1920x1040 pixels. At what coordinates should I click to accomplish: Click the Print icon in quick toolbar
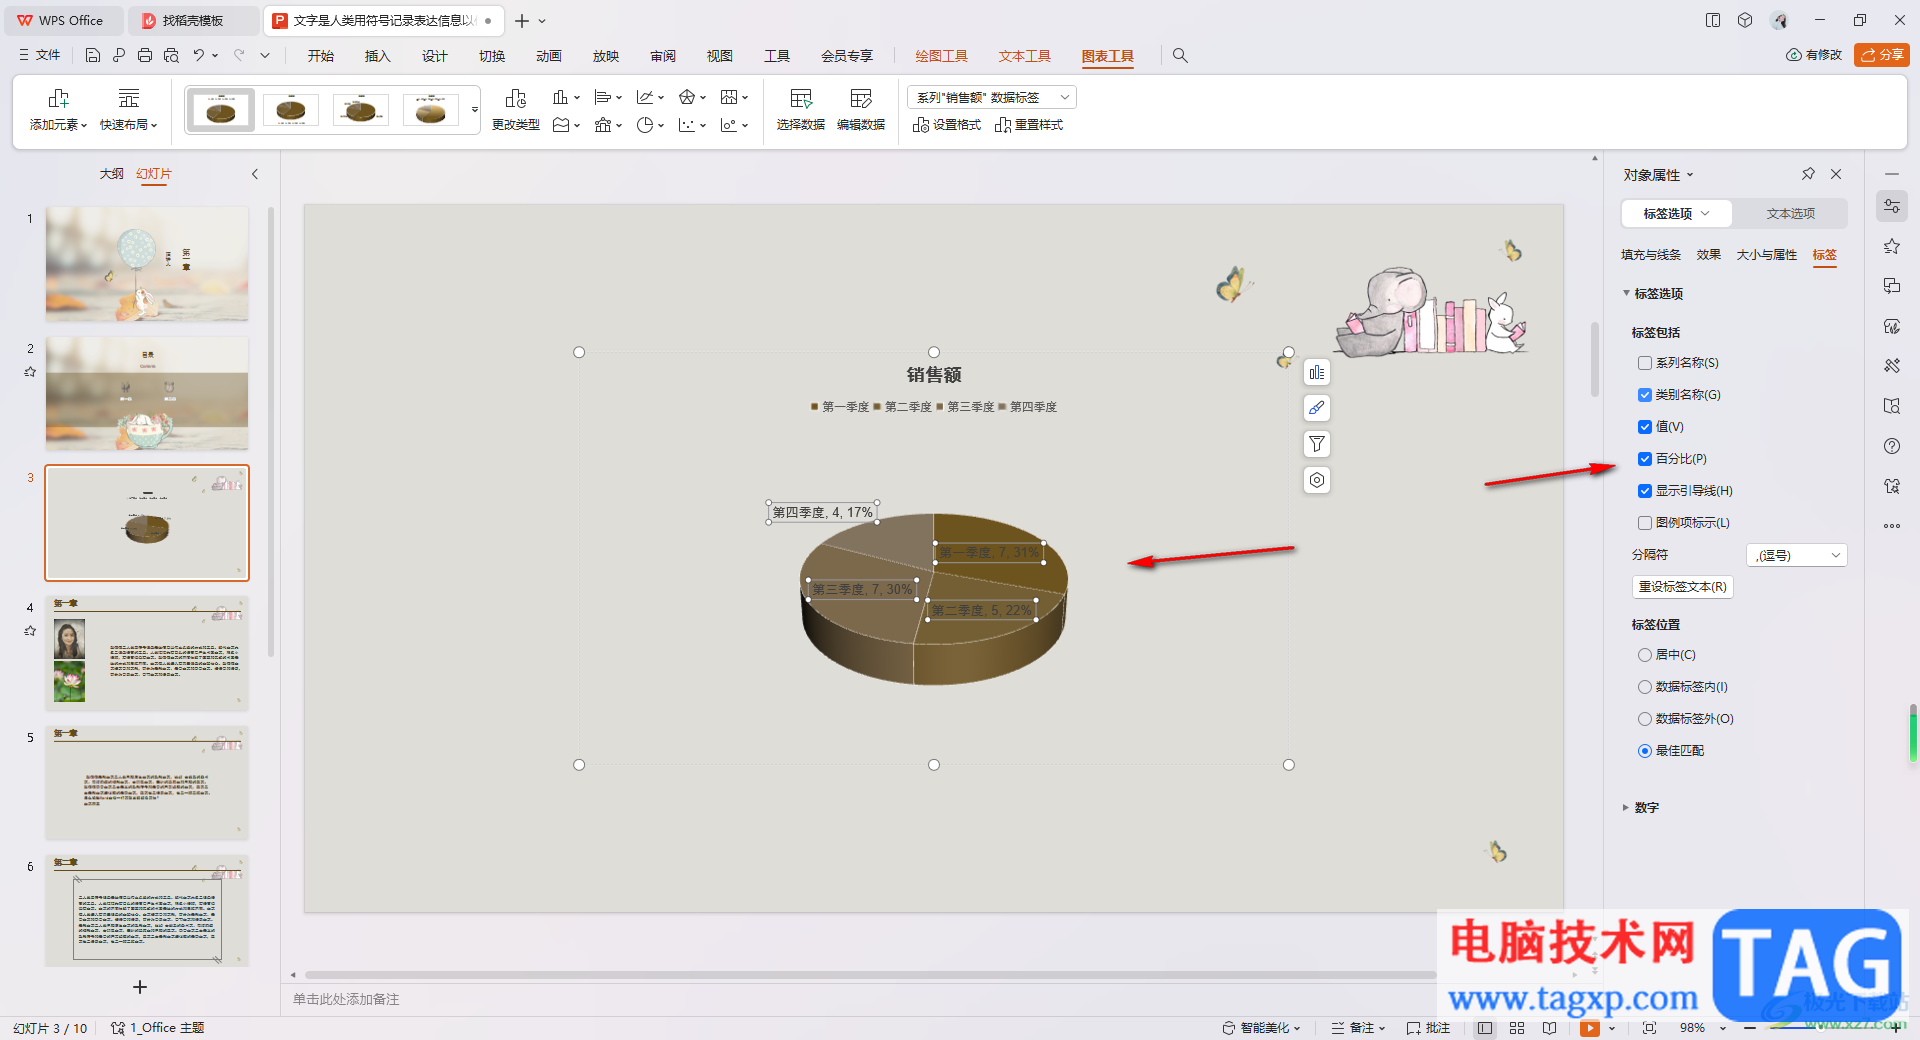(145, 56)
